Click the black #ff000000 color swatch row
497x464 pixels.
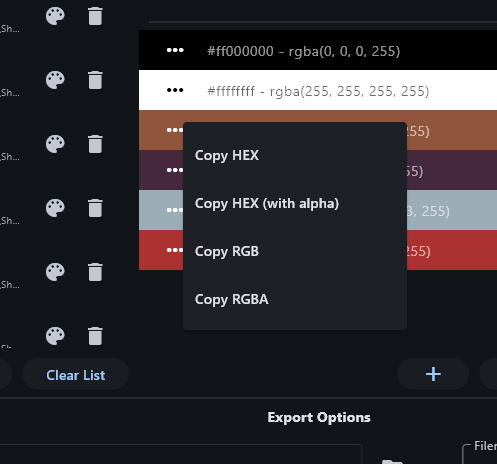click(318, 50)
